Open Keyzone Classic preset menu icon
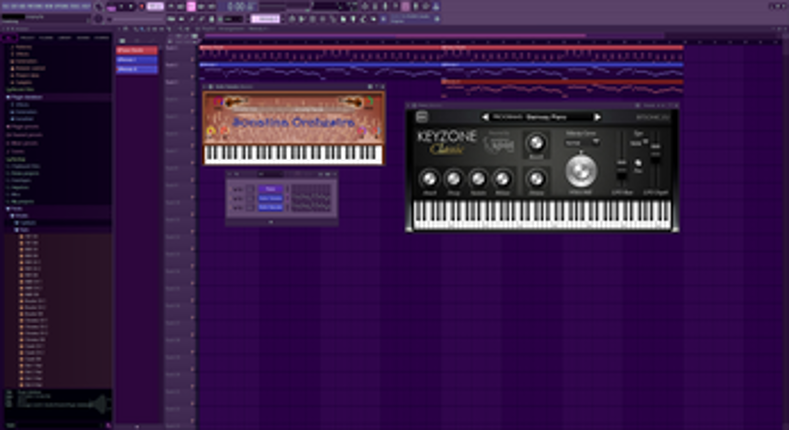This screenshot has height=430, width=789. click(422, 117)
